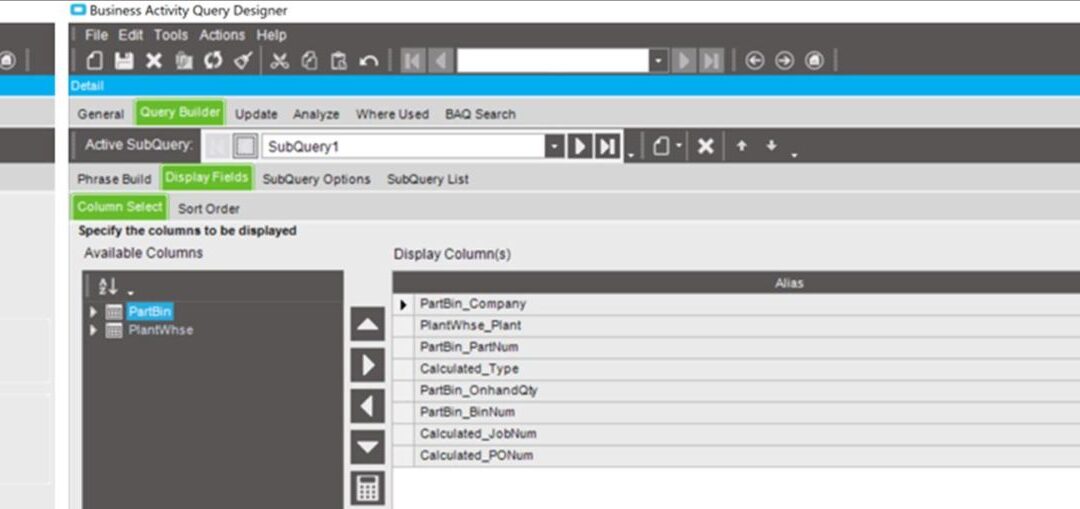Screen dimensions: 1080x509
Task: Open the BAQ Search tab
Action: point(480,114)
